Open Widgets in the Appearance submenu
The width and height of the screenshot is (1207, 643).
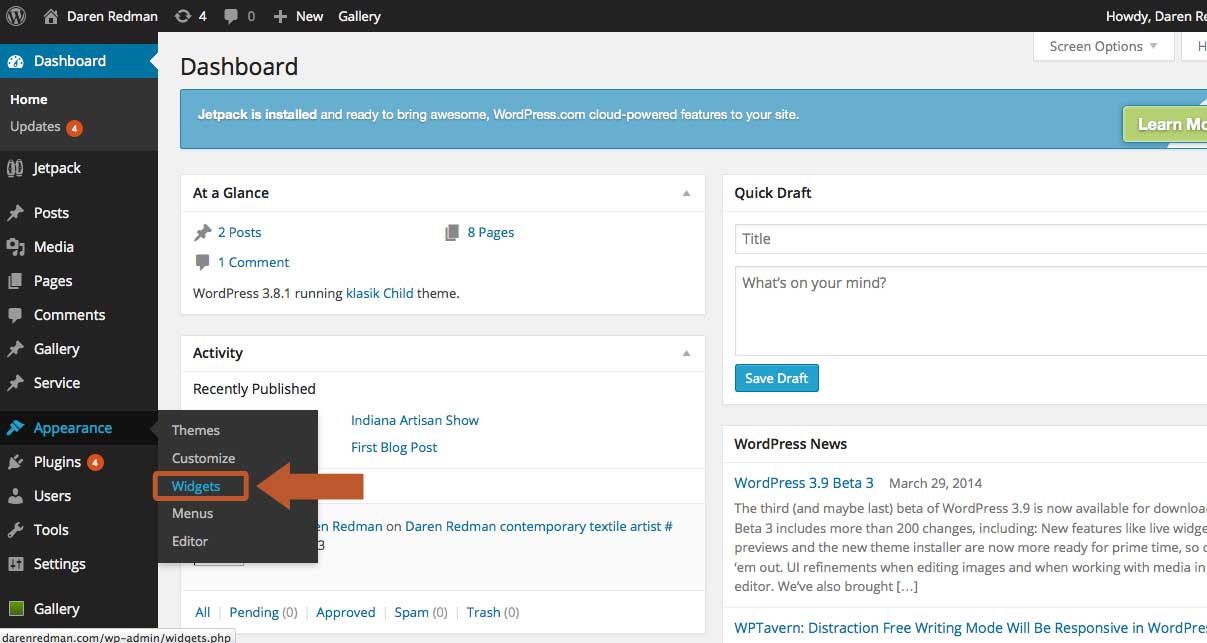[196, 486]
